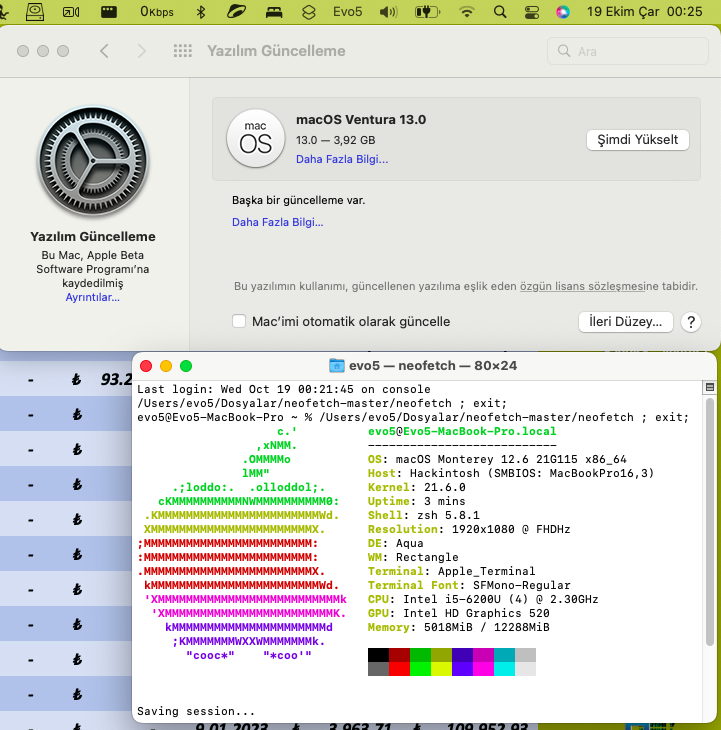Go back with the left chevron arrow

point(105,51)
